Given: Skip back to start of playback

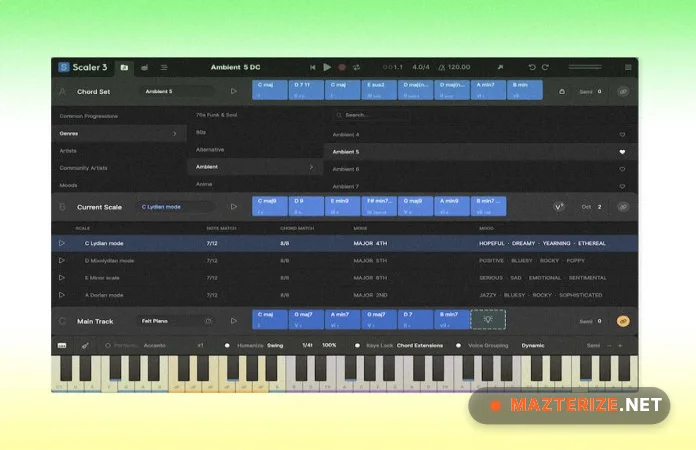Looking at the screenshot, I should click(x=312, y=67).
